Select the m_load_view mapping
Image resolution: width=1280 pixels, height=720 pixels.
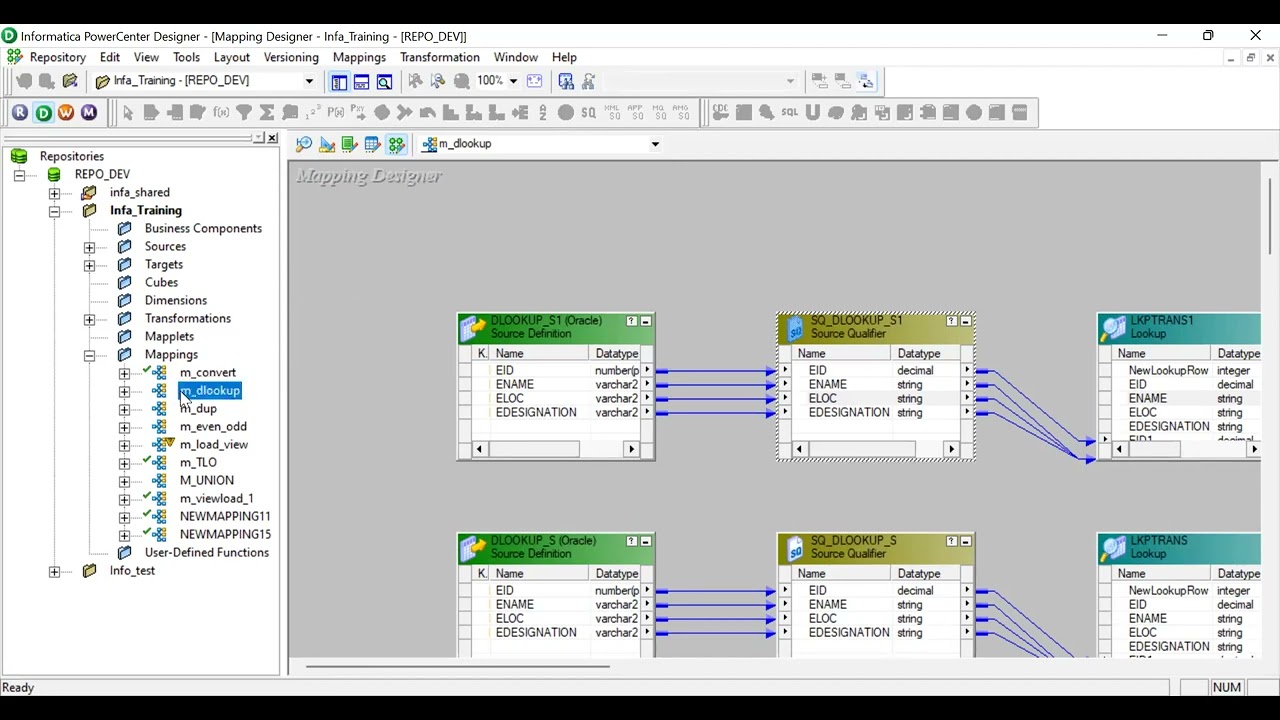click(x=214, y=445)
